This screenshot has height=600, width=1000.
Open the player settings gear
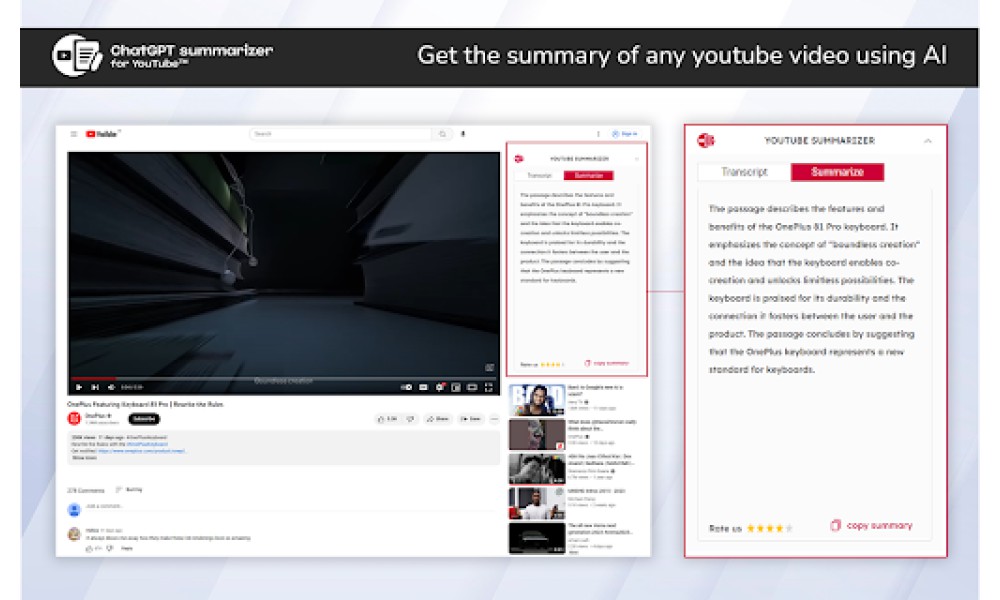click(439, 387)
